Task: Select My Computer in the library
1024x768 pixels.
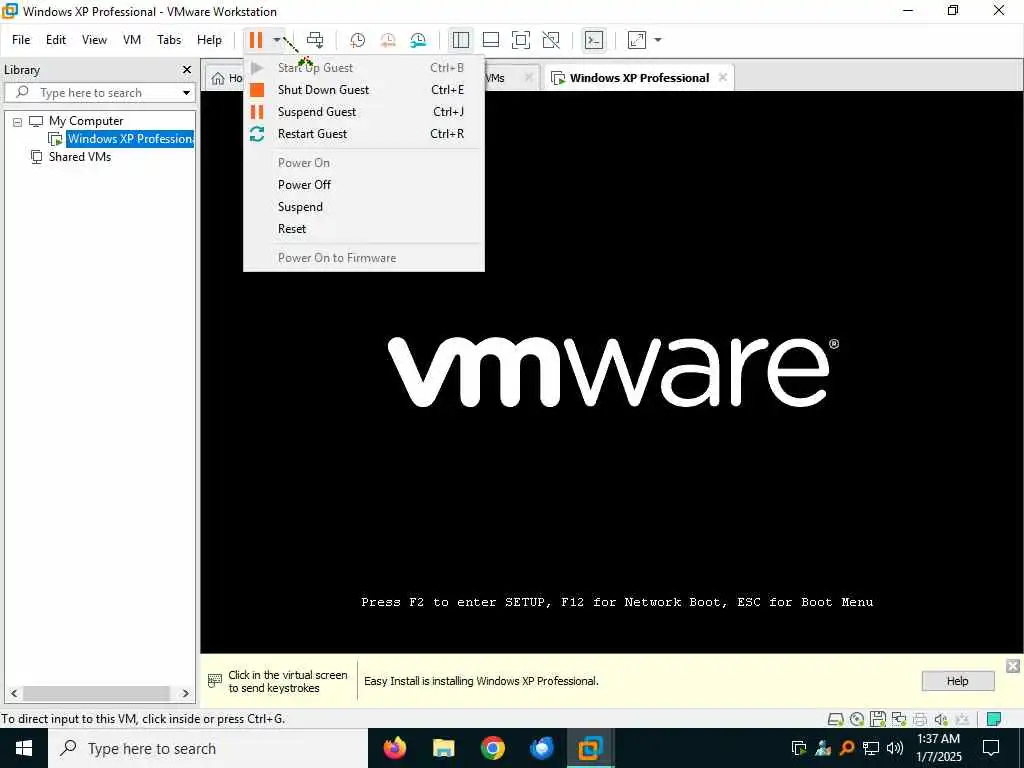Action: [x=86, y=121]
